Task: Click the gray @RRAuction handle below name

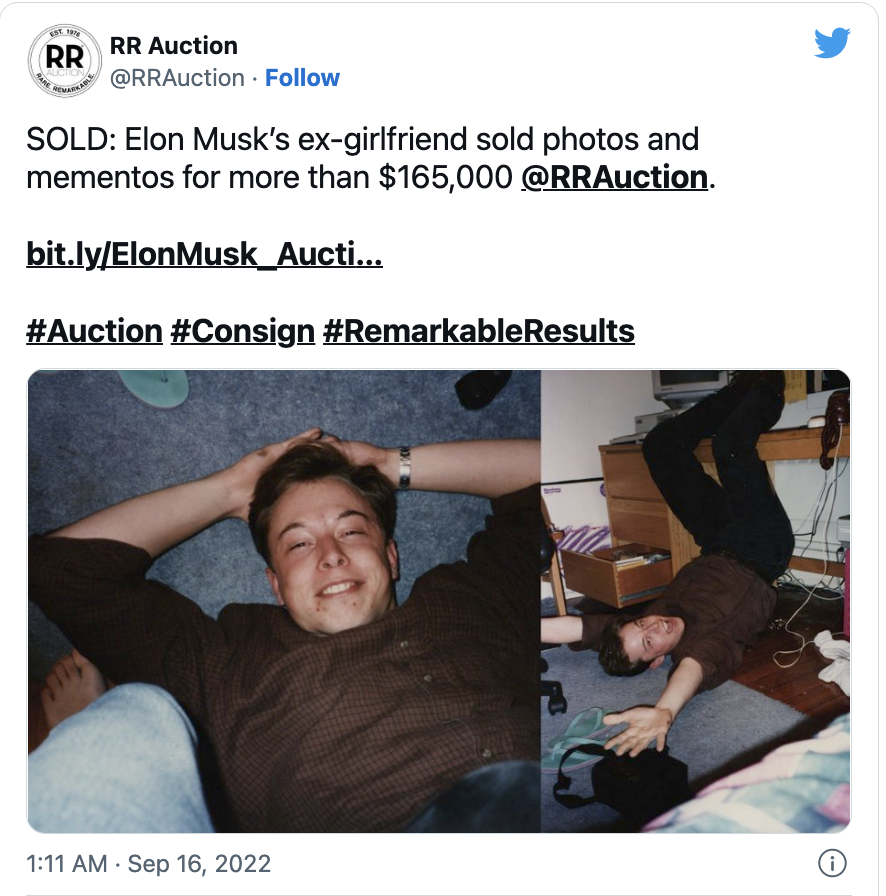Action: tap(176, 78)
